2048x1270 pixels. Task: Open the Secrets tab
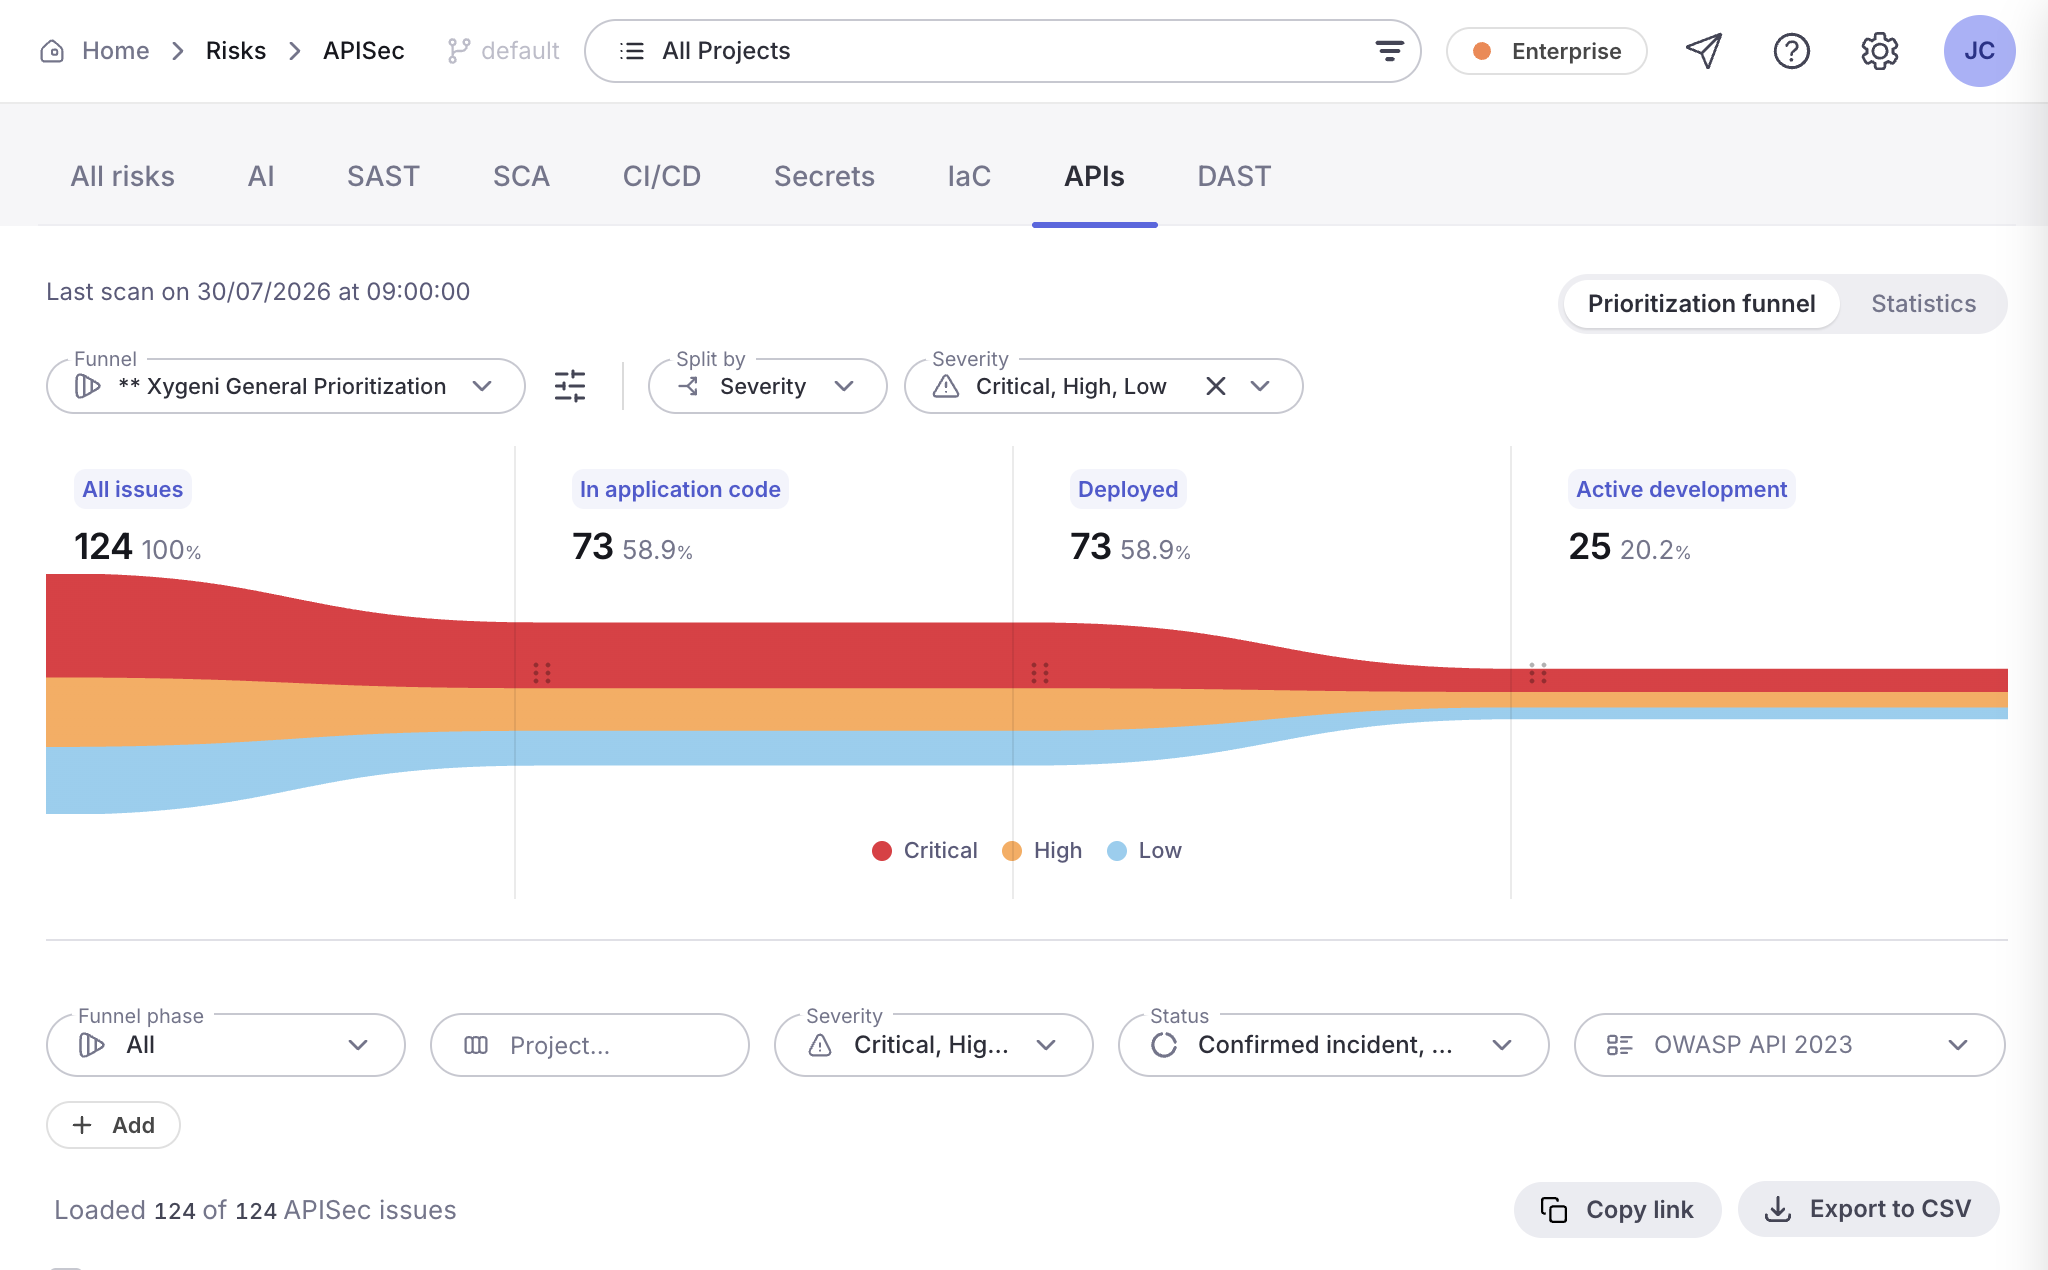point(824,176)
